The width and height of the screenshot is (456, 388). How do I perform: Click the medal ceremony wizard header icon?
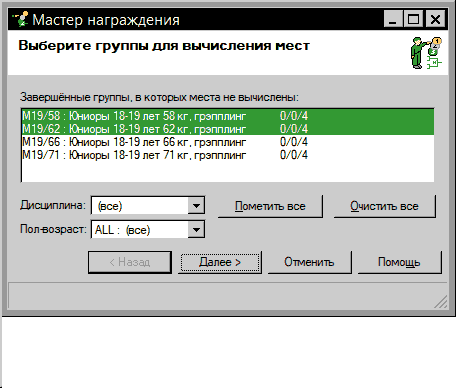pyautogui.click(x=426, y=53)
